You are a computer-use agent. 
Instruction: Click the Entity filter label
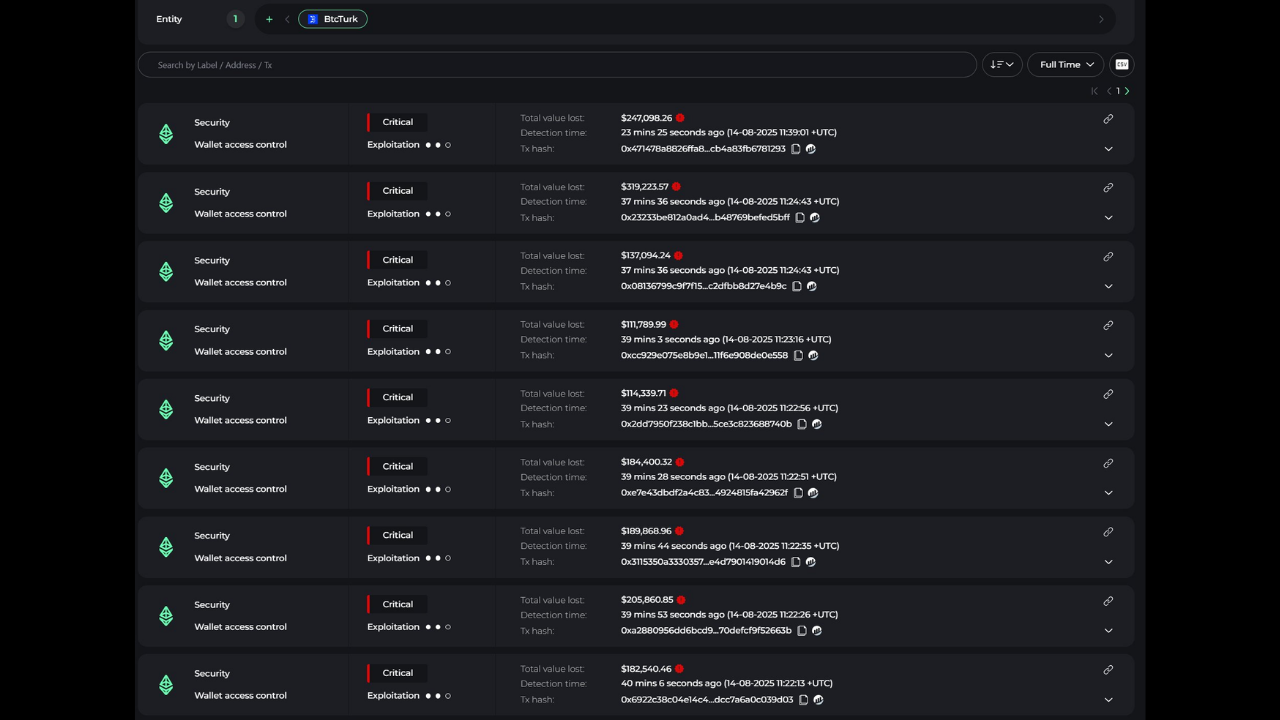tap(169, 19)
